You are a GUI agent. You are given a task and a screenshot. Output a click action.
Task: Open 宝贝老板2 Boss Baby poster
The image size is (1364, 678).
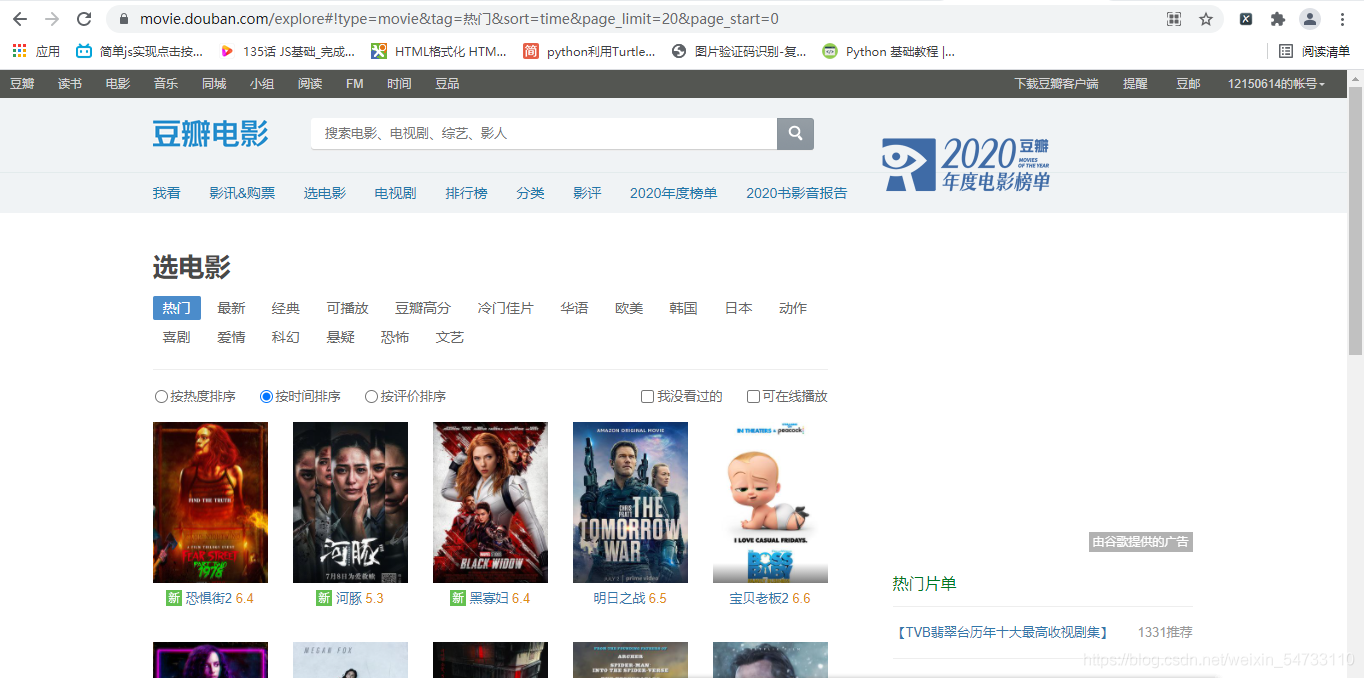click(770, 502)
